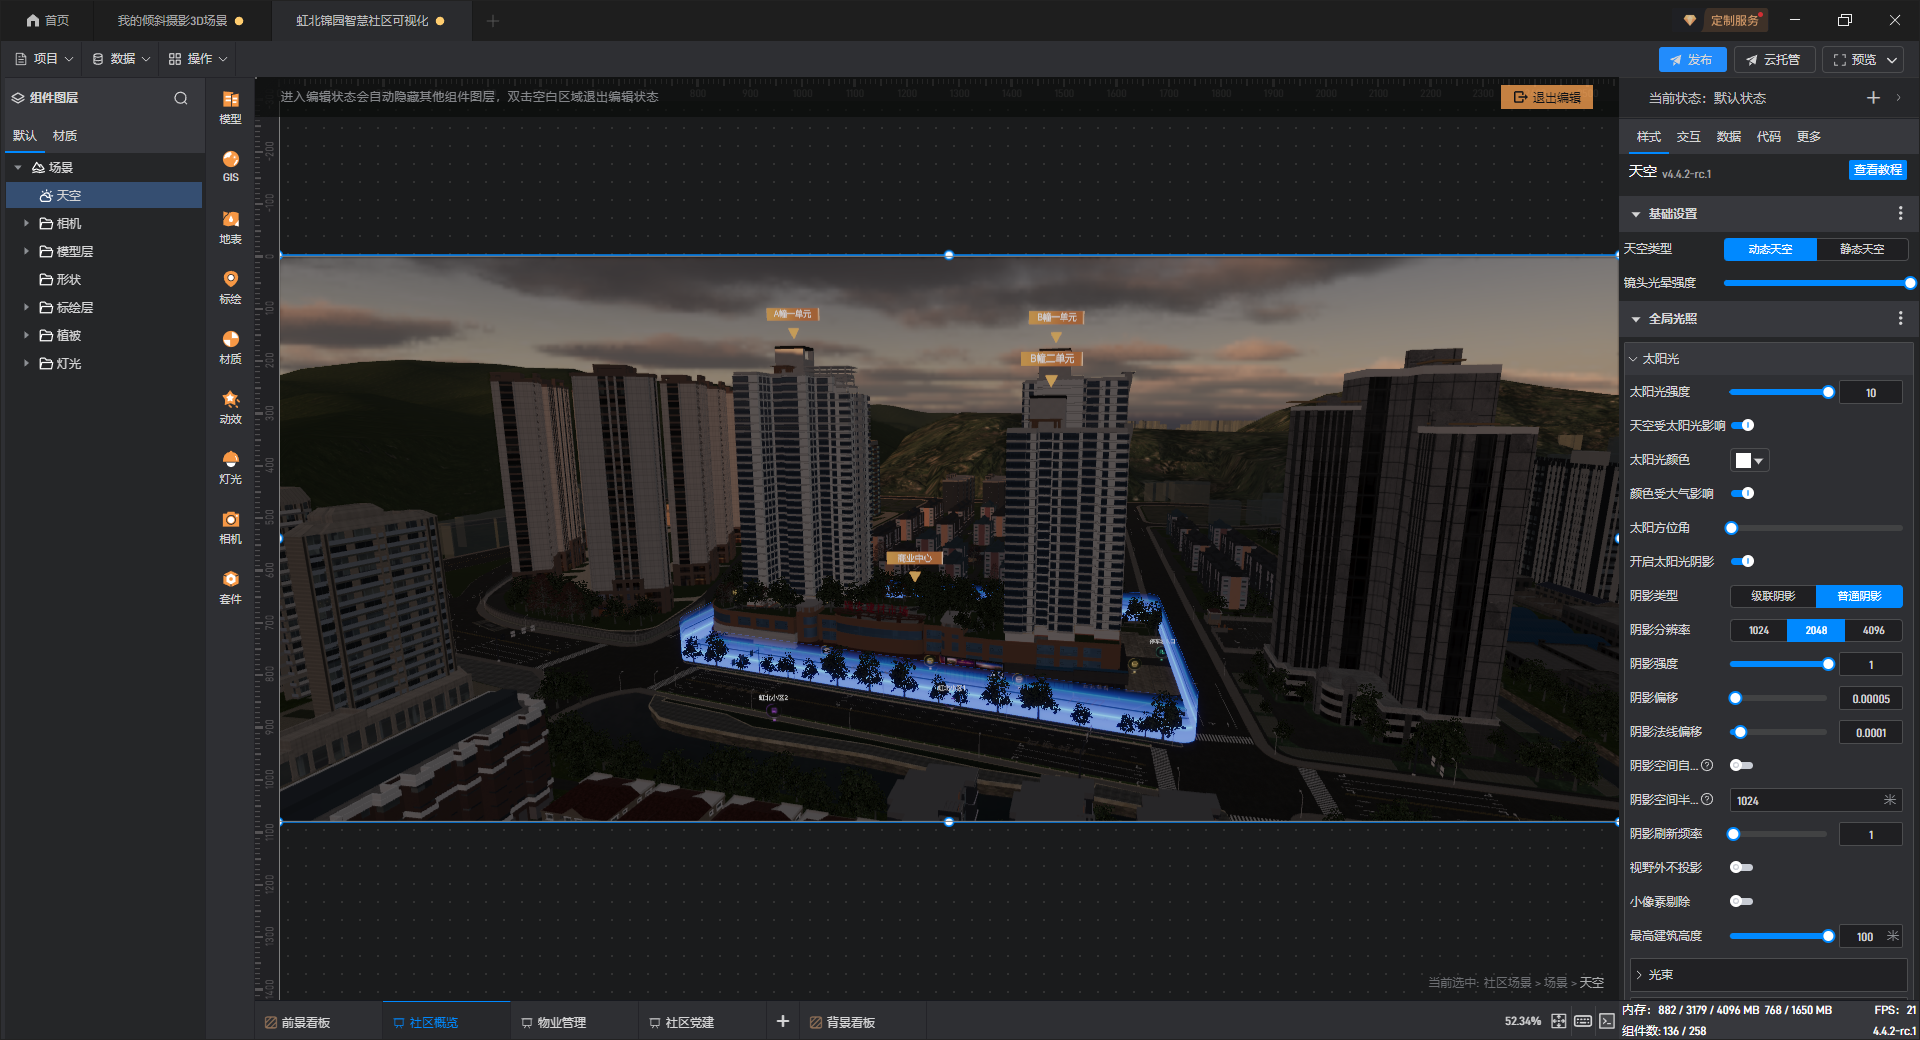The width and height of the screenshot is (1920, 1040).
Task: Click the plus icon beside 当前状态
Action: click(x=1873, y=97)
